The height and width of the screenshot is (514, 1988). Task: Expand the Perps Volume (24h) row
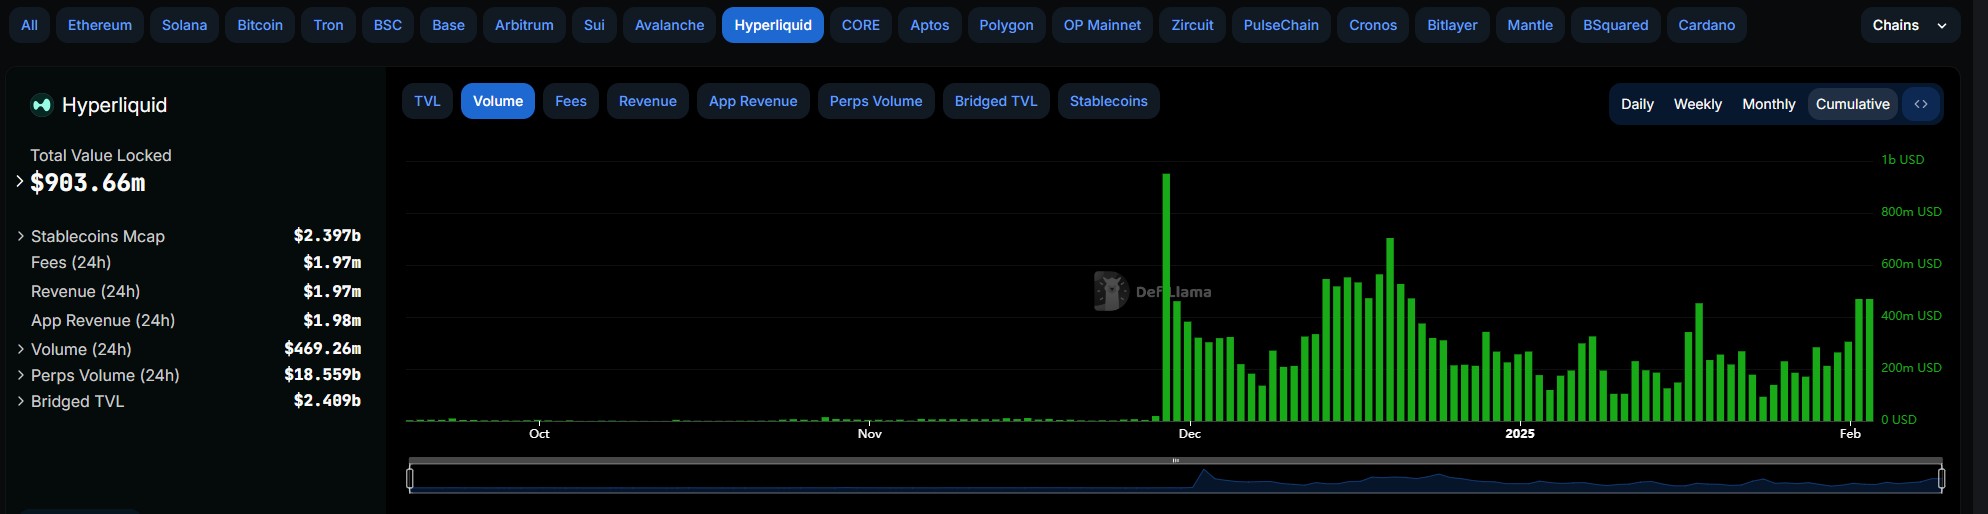(x=20, y=375)
